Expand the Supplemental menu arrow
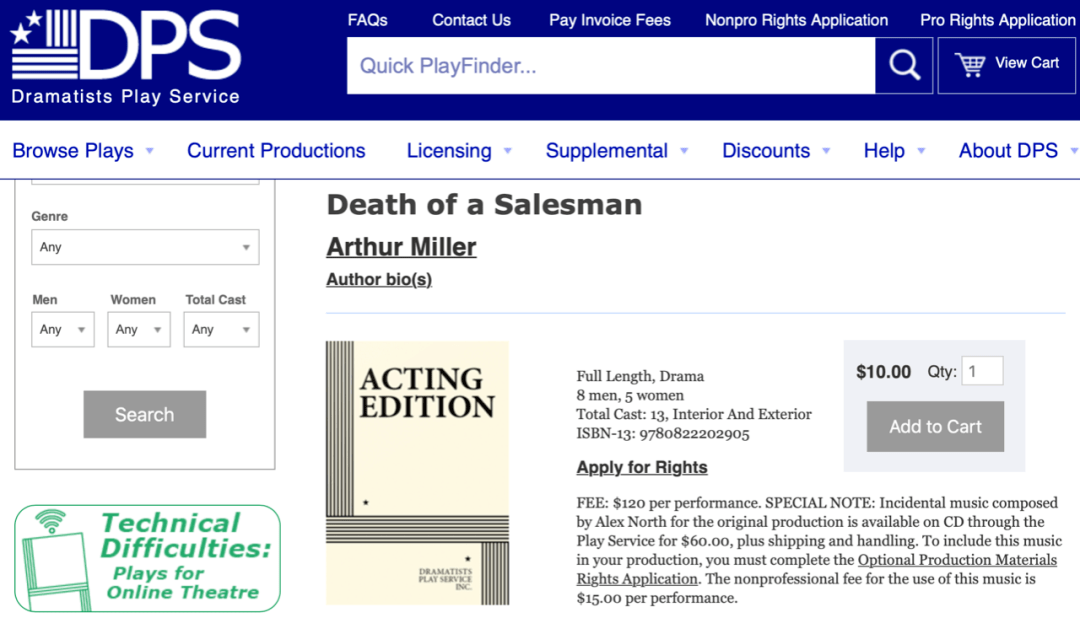The height and width of the screenshot is (618, 1080). (x=684, y=151)
